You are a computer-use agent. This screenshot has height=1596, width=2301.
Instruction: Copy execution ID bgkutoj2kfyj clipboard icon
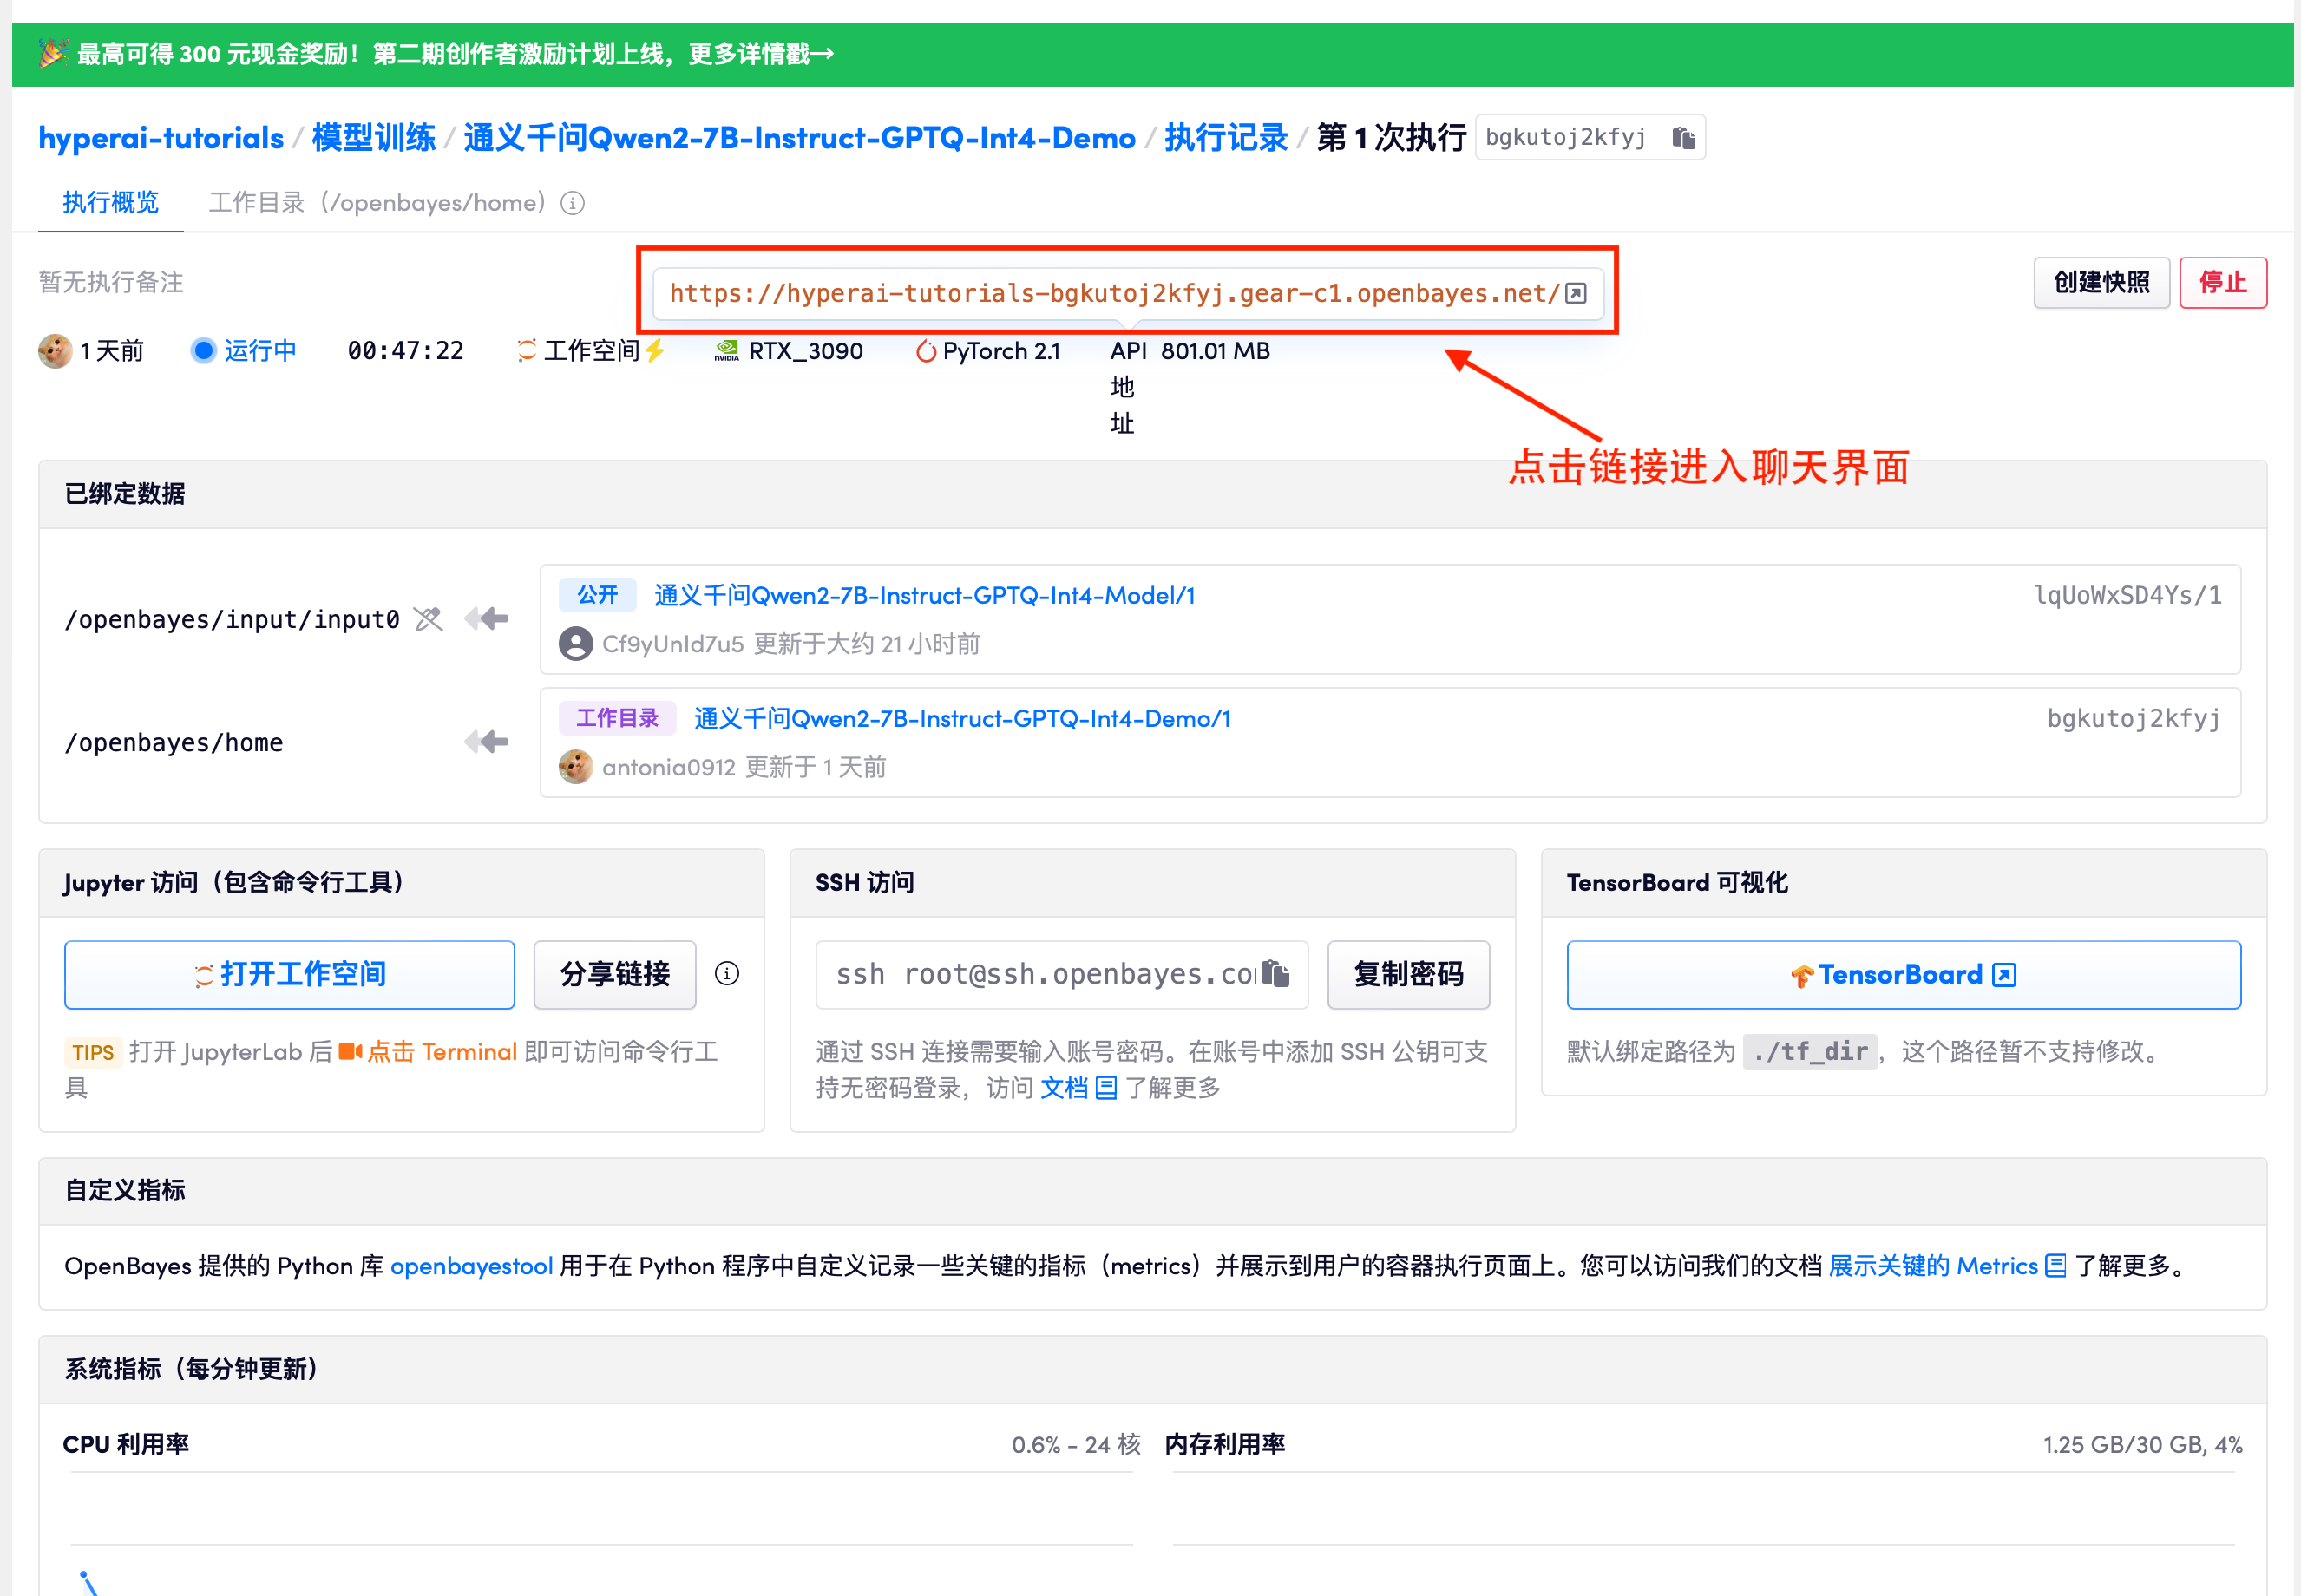click(x=1683, y=138)
